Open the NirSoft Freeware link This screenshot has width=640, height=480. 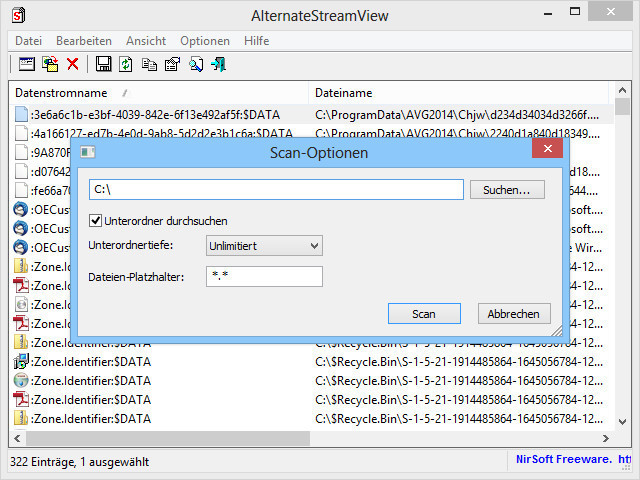573,460
